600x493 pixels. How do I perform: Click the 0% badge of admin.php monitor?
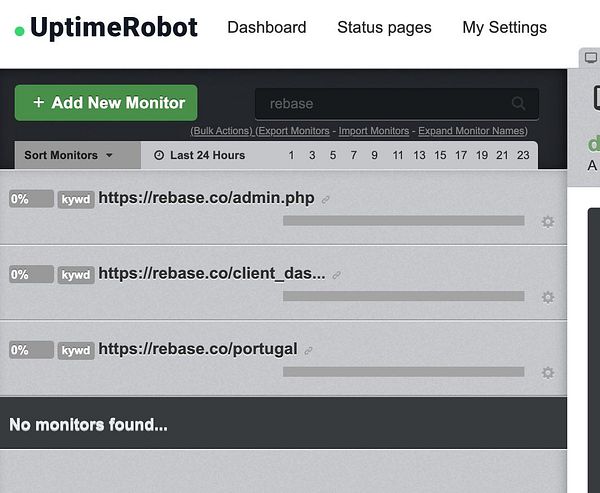tap(31, 199)
